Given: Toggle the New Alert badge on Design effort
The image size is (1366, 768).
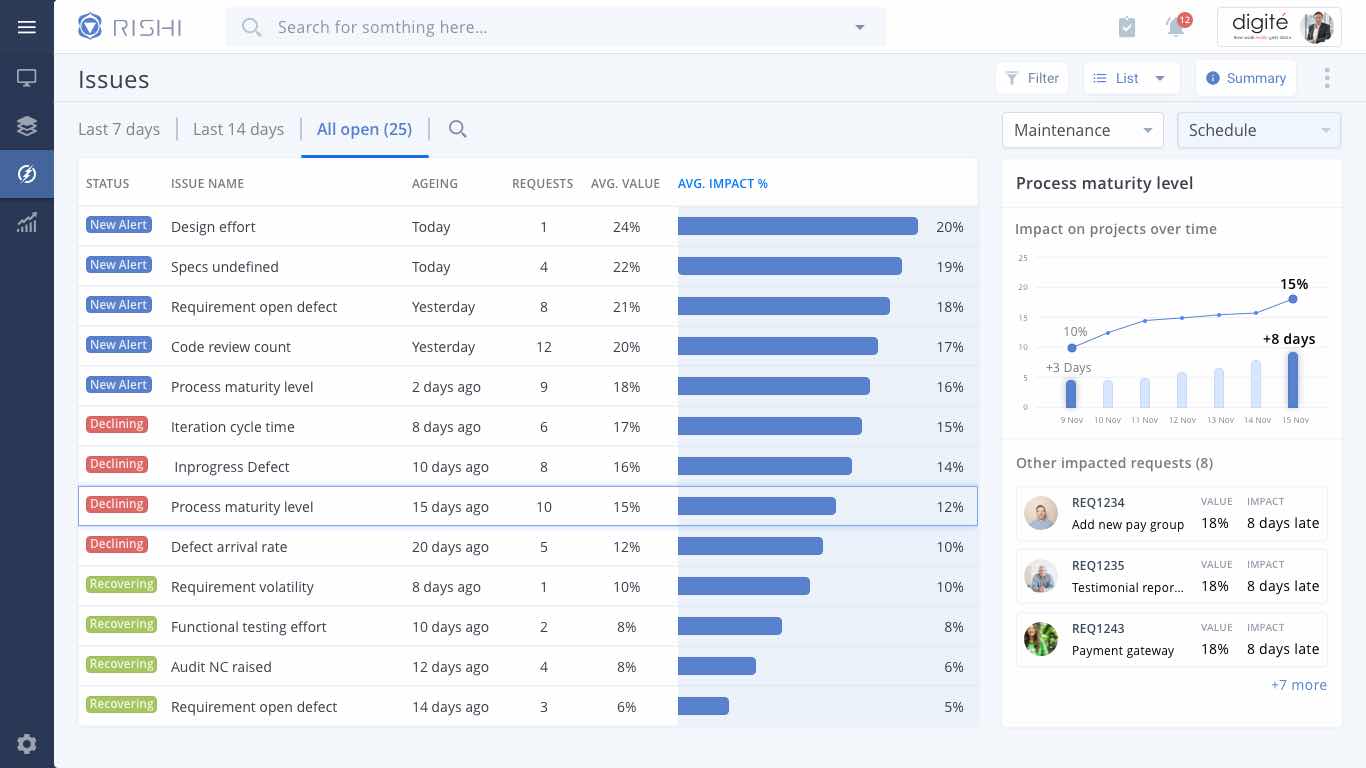Looking at the screenshot, I should click(x=118, y=224).
